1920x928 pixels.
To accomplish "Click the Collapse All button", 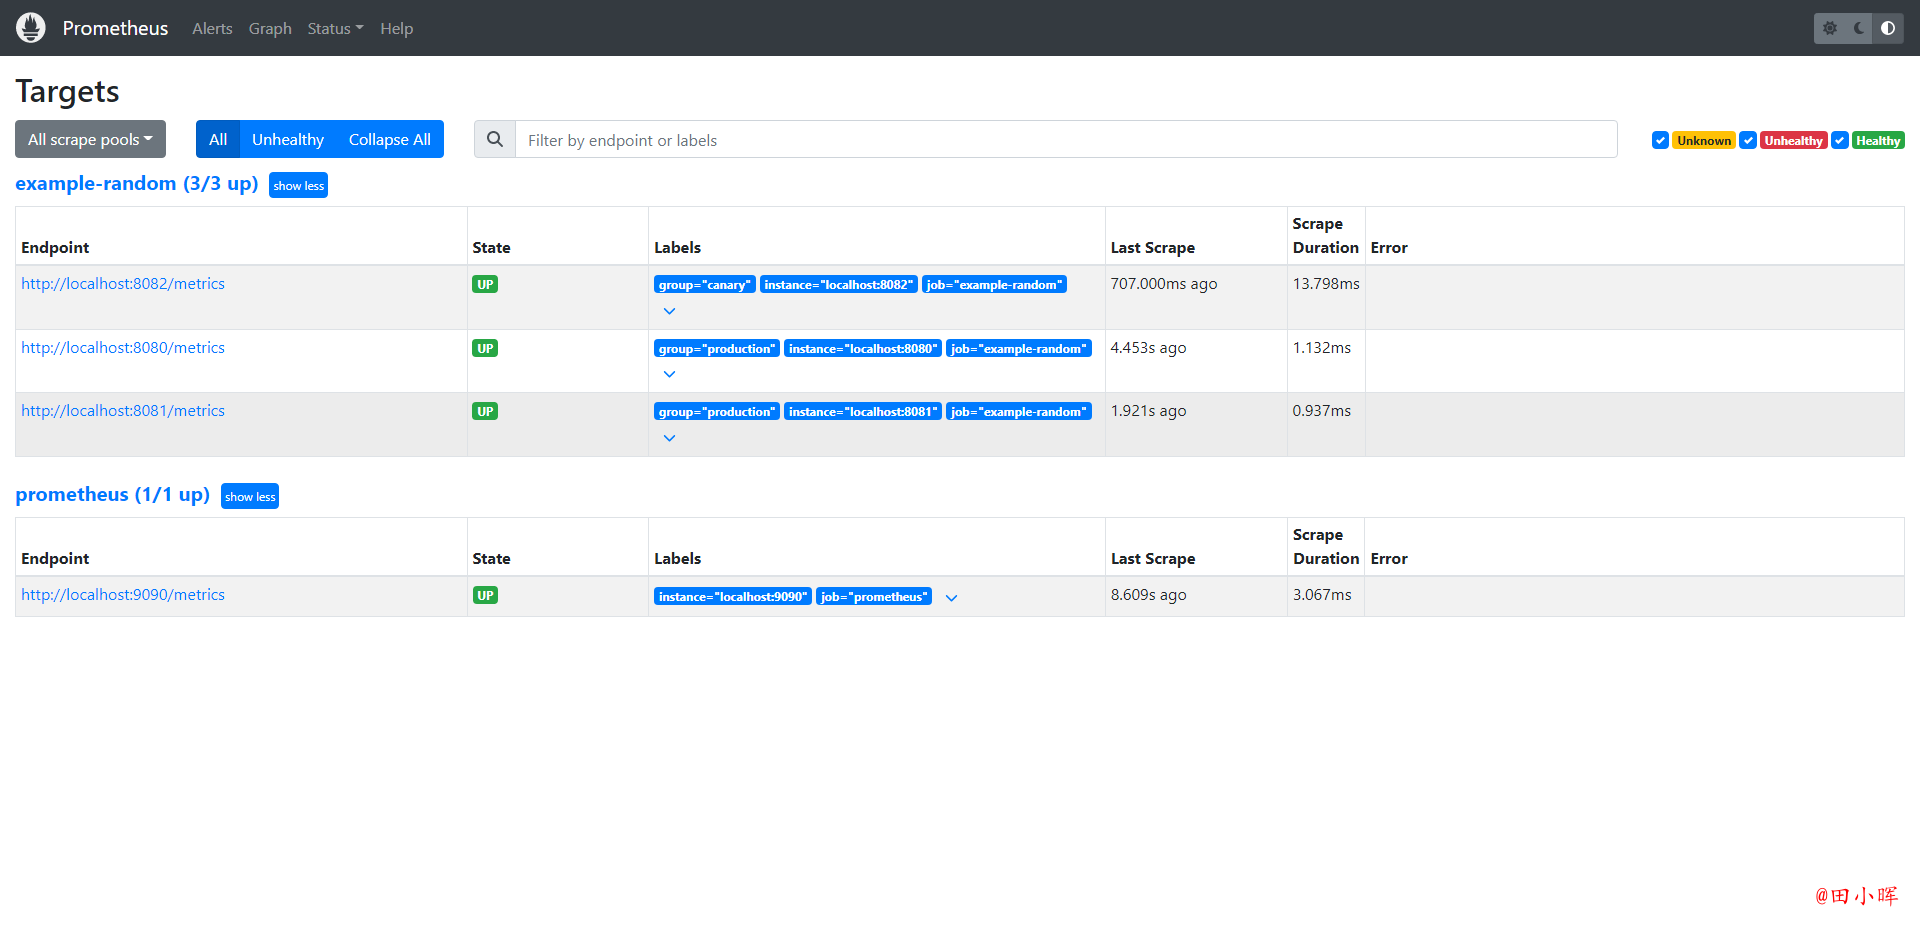I will coord(390,140).
